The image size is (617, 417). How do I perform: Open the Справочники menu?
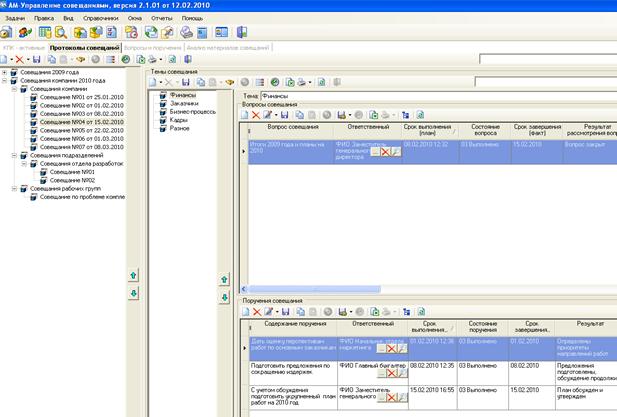[x=98, y=18]
